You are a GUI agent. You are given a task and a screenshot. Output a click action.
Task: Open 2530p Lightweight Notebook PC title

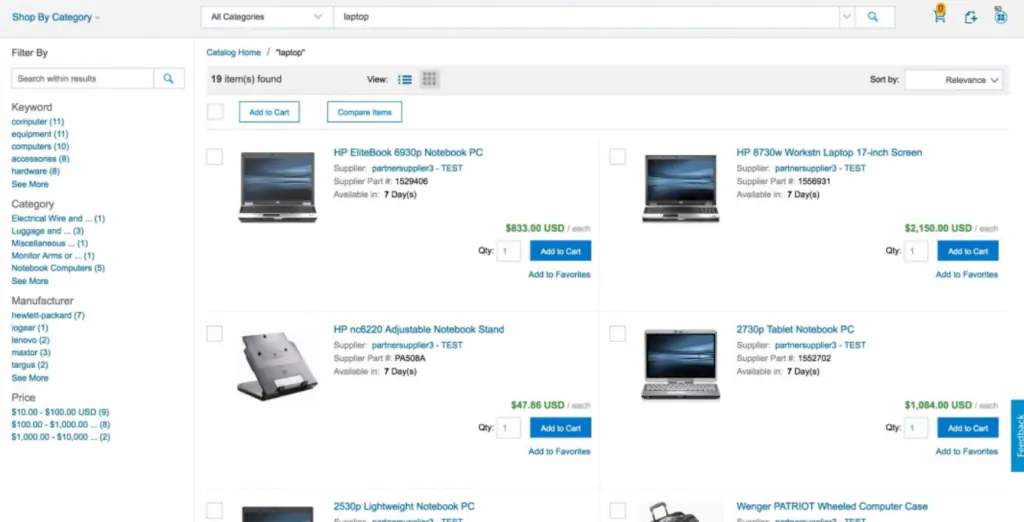[x=404, y=506]
